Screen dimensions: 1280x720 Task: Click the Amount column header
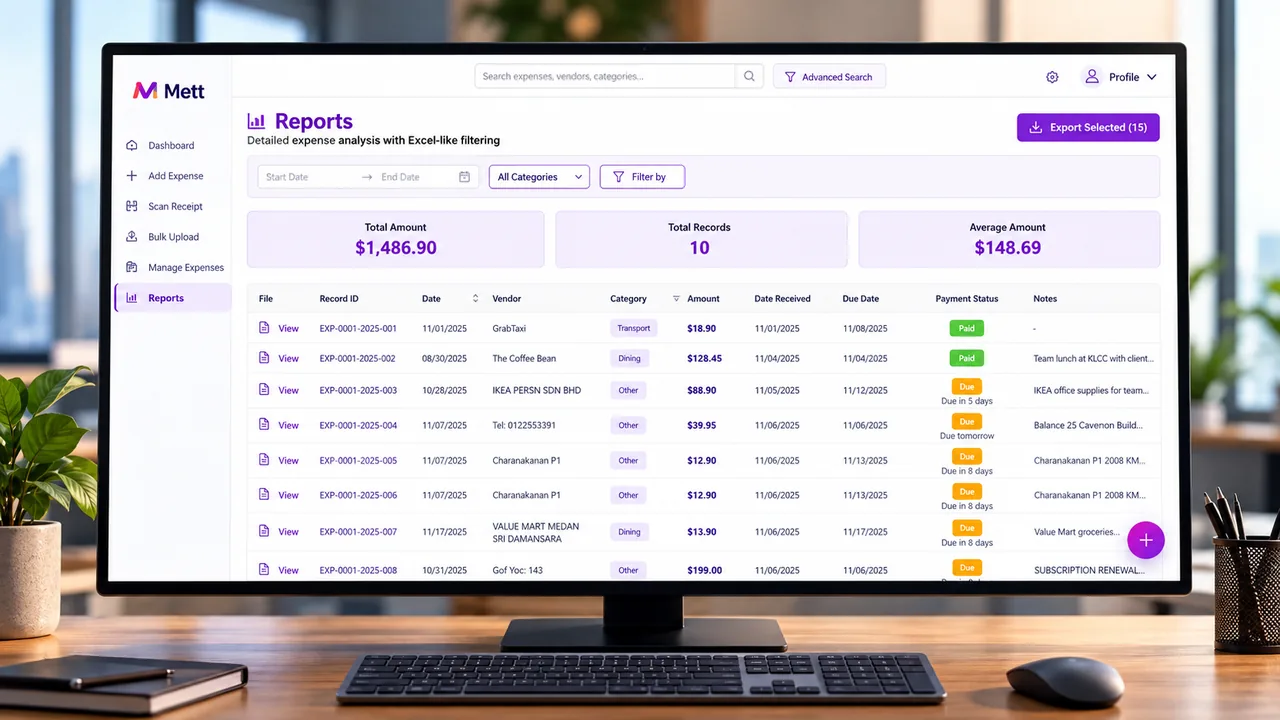[x=703, y=298]
